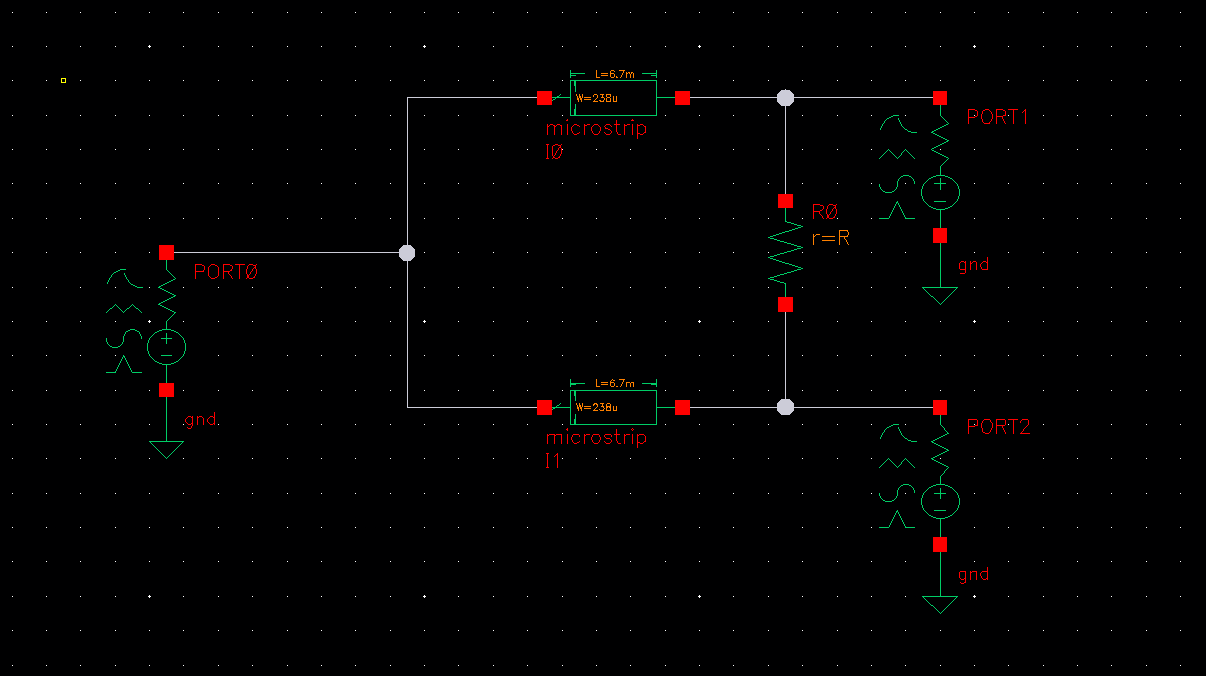1206x676 pixels.
Task: Click the I1 instance name label
Action: (553, 461)
